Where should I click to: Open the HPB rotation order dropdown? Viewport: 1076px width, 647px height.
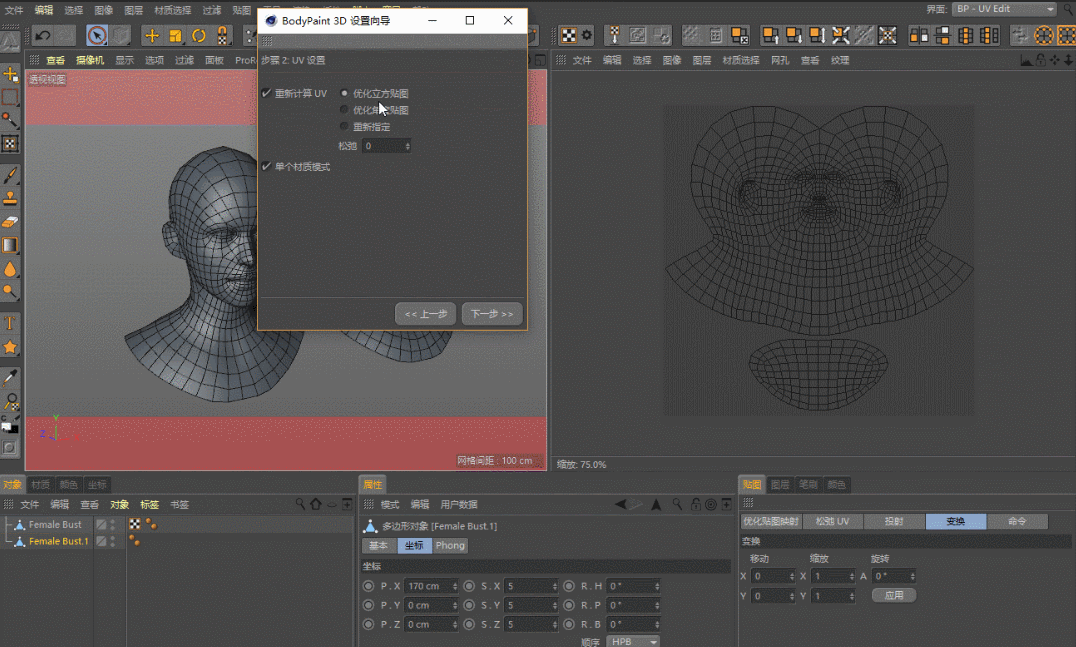(x=633, y=642)
